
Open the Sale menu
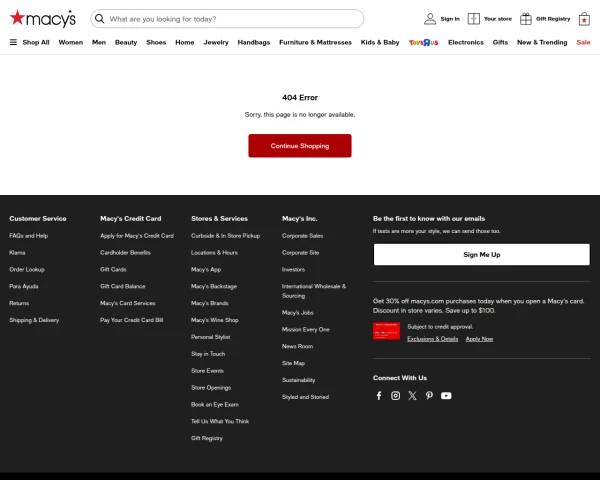click(583, 42)
